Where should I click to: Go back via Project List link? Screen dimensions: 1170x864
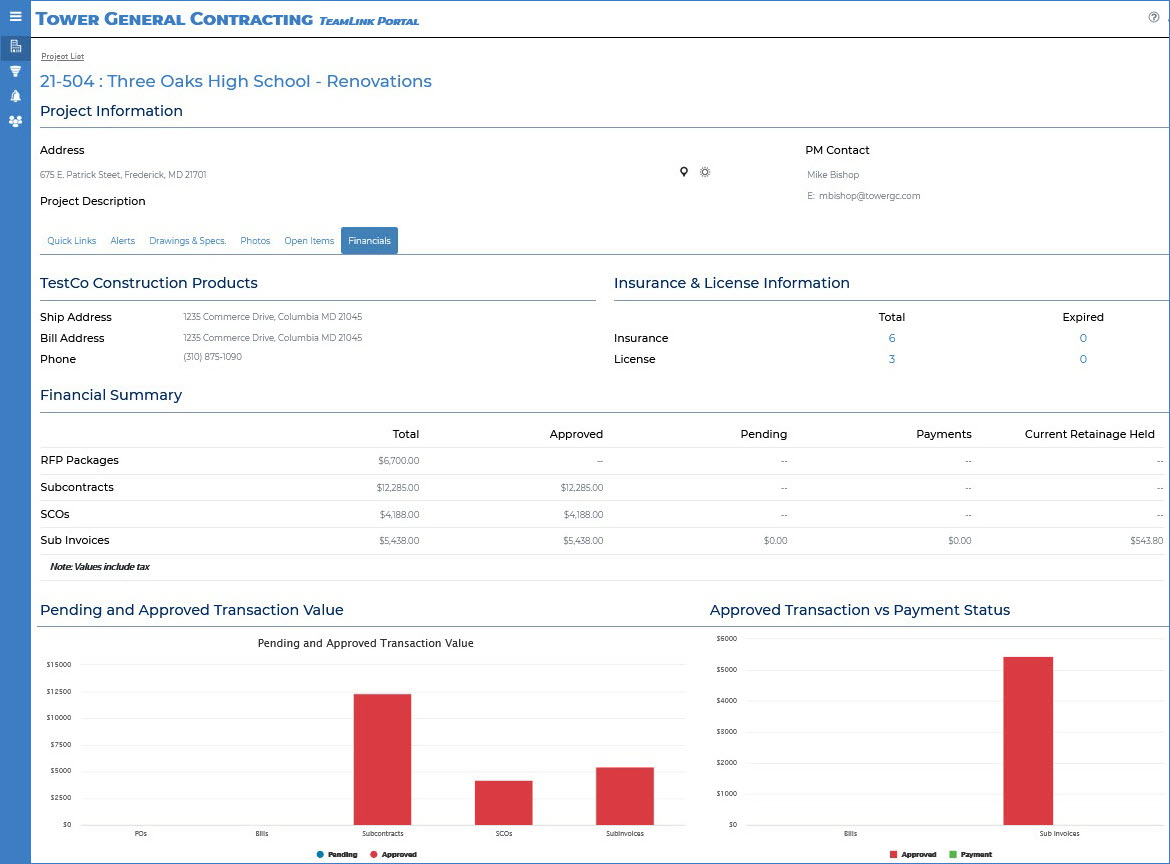[x=63, y=57]
